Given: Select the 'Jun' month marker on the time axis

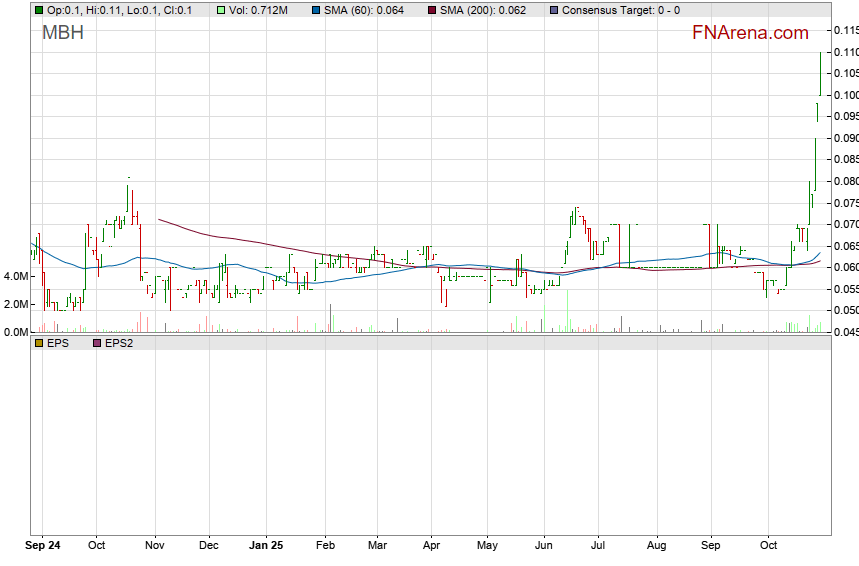Looking at the screenshot, I should coord(544,546).
